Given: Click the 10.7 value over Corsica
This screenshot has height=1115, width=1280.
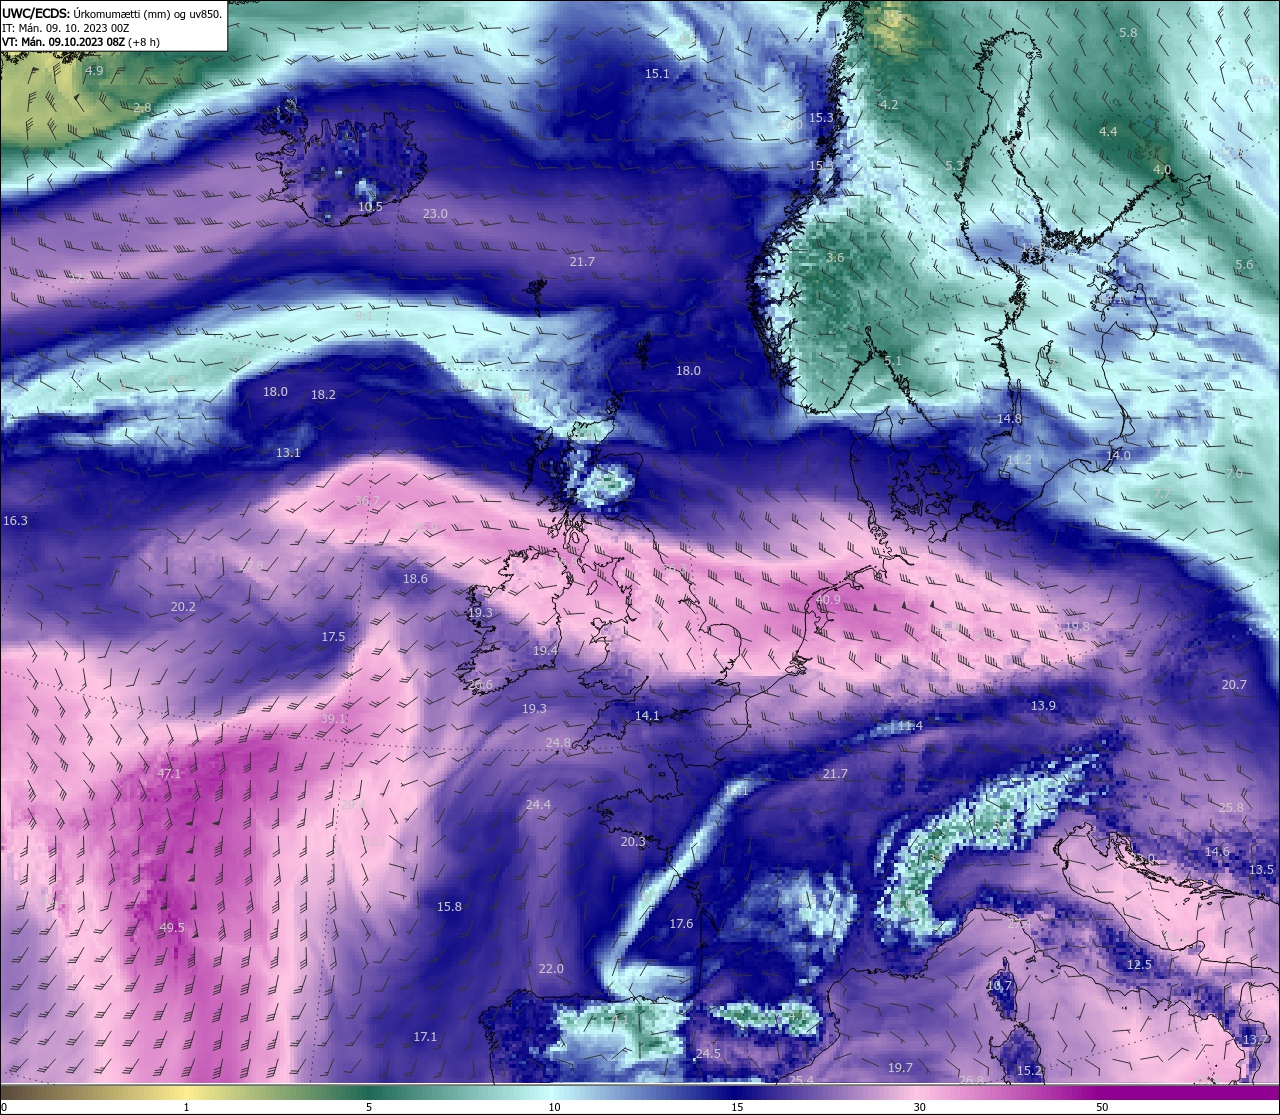Looking at the screenshot, I should [x=1000, y=986].
